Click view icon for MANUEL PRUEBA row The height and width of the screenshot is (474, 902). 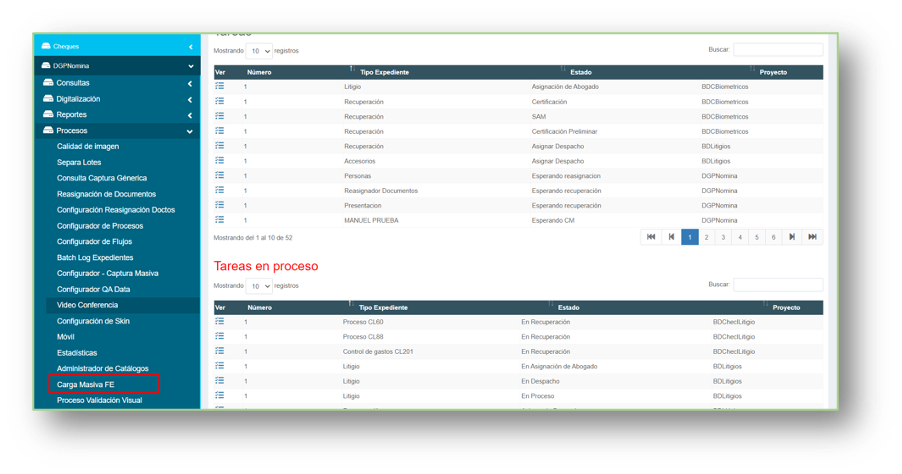(220, 219)
